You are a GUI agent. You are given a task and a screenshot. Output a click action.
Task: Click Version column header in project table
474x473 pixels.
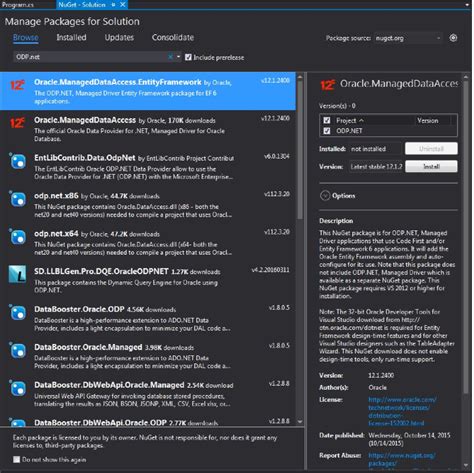click(428, 120)
